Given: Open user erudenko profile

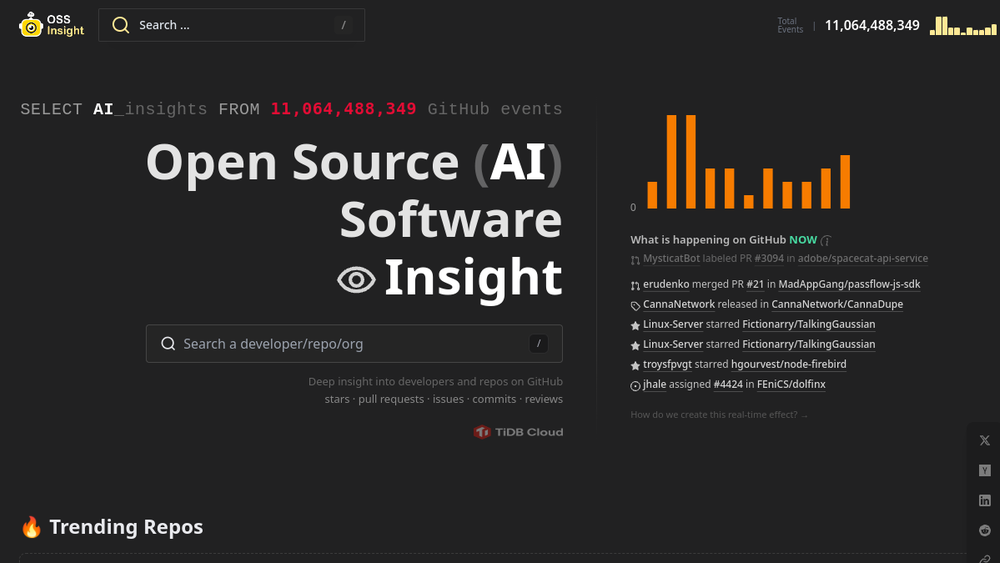Looking at the screenshot, I should [x=666, y=284].
